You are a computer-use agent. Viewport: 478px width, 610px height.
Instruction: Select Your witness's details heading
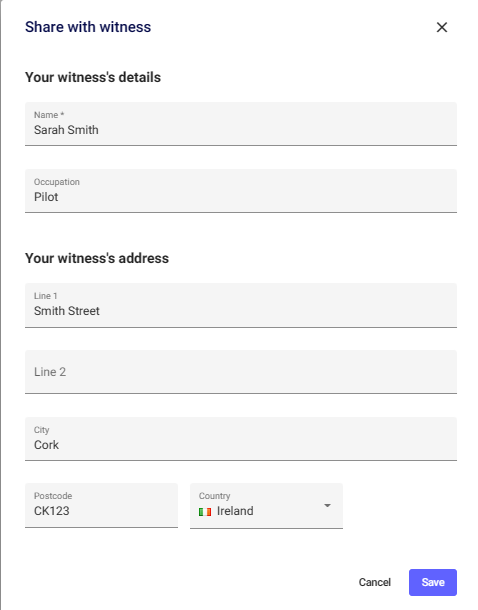click(93, 77)
